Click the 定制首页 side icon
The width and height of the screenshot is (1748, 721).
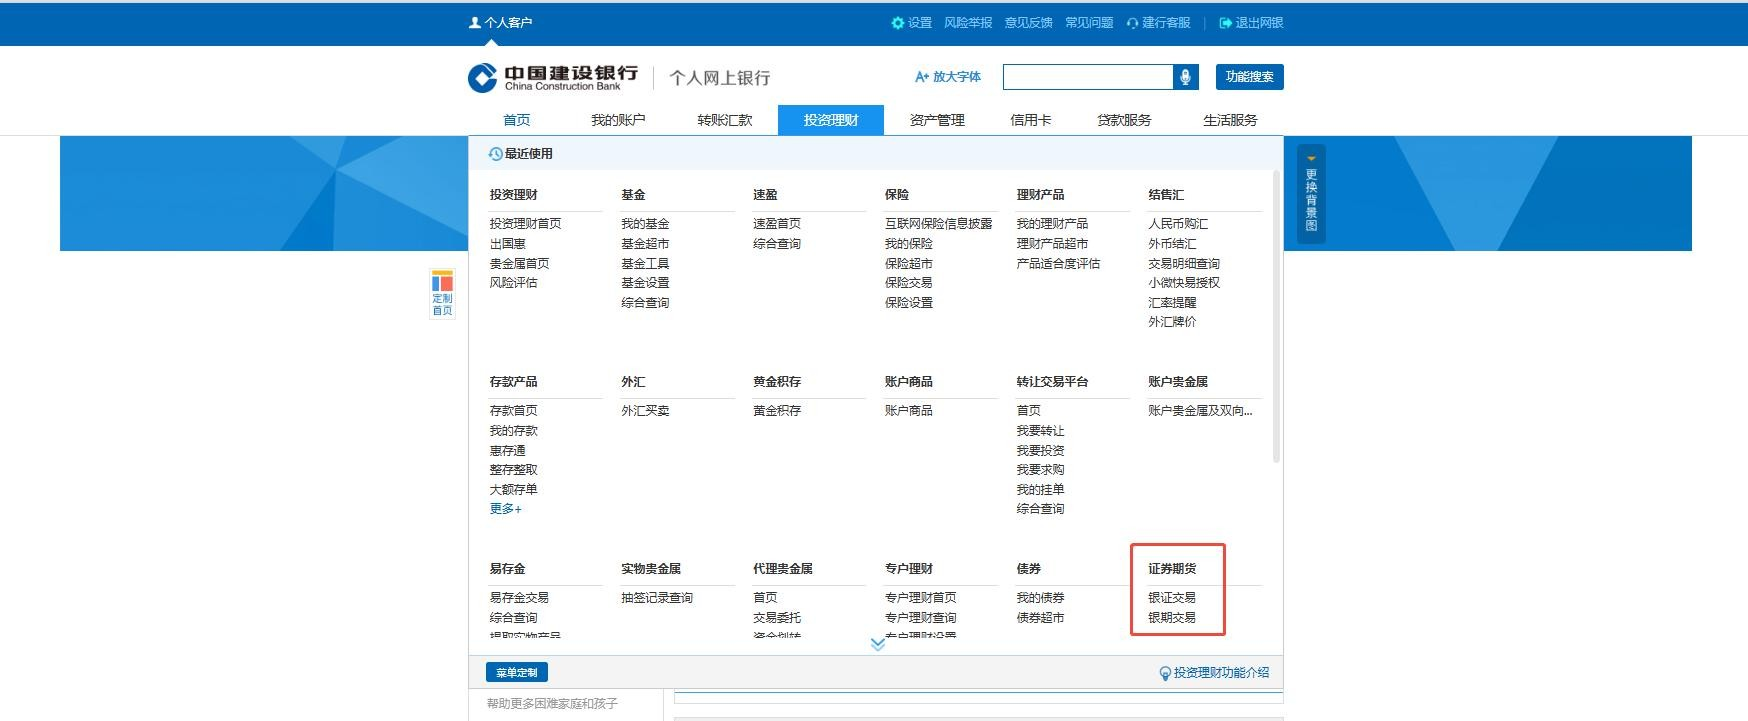(442, 293)
